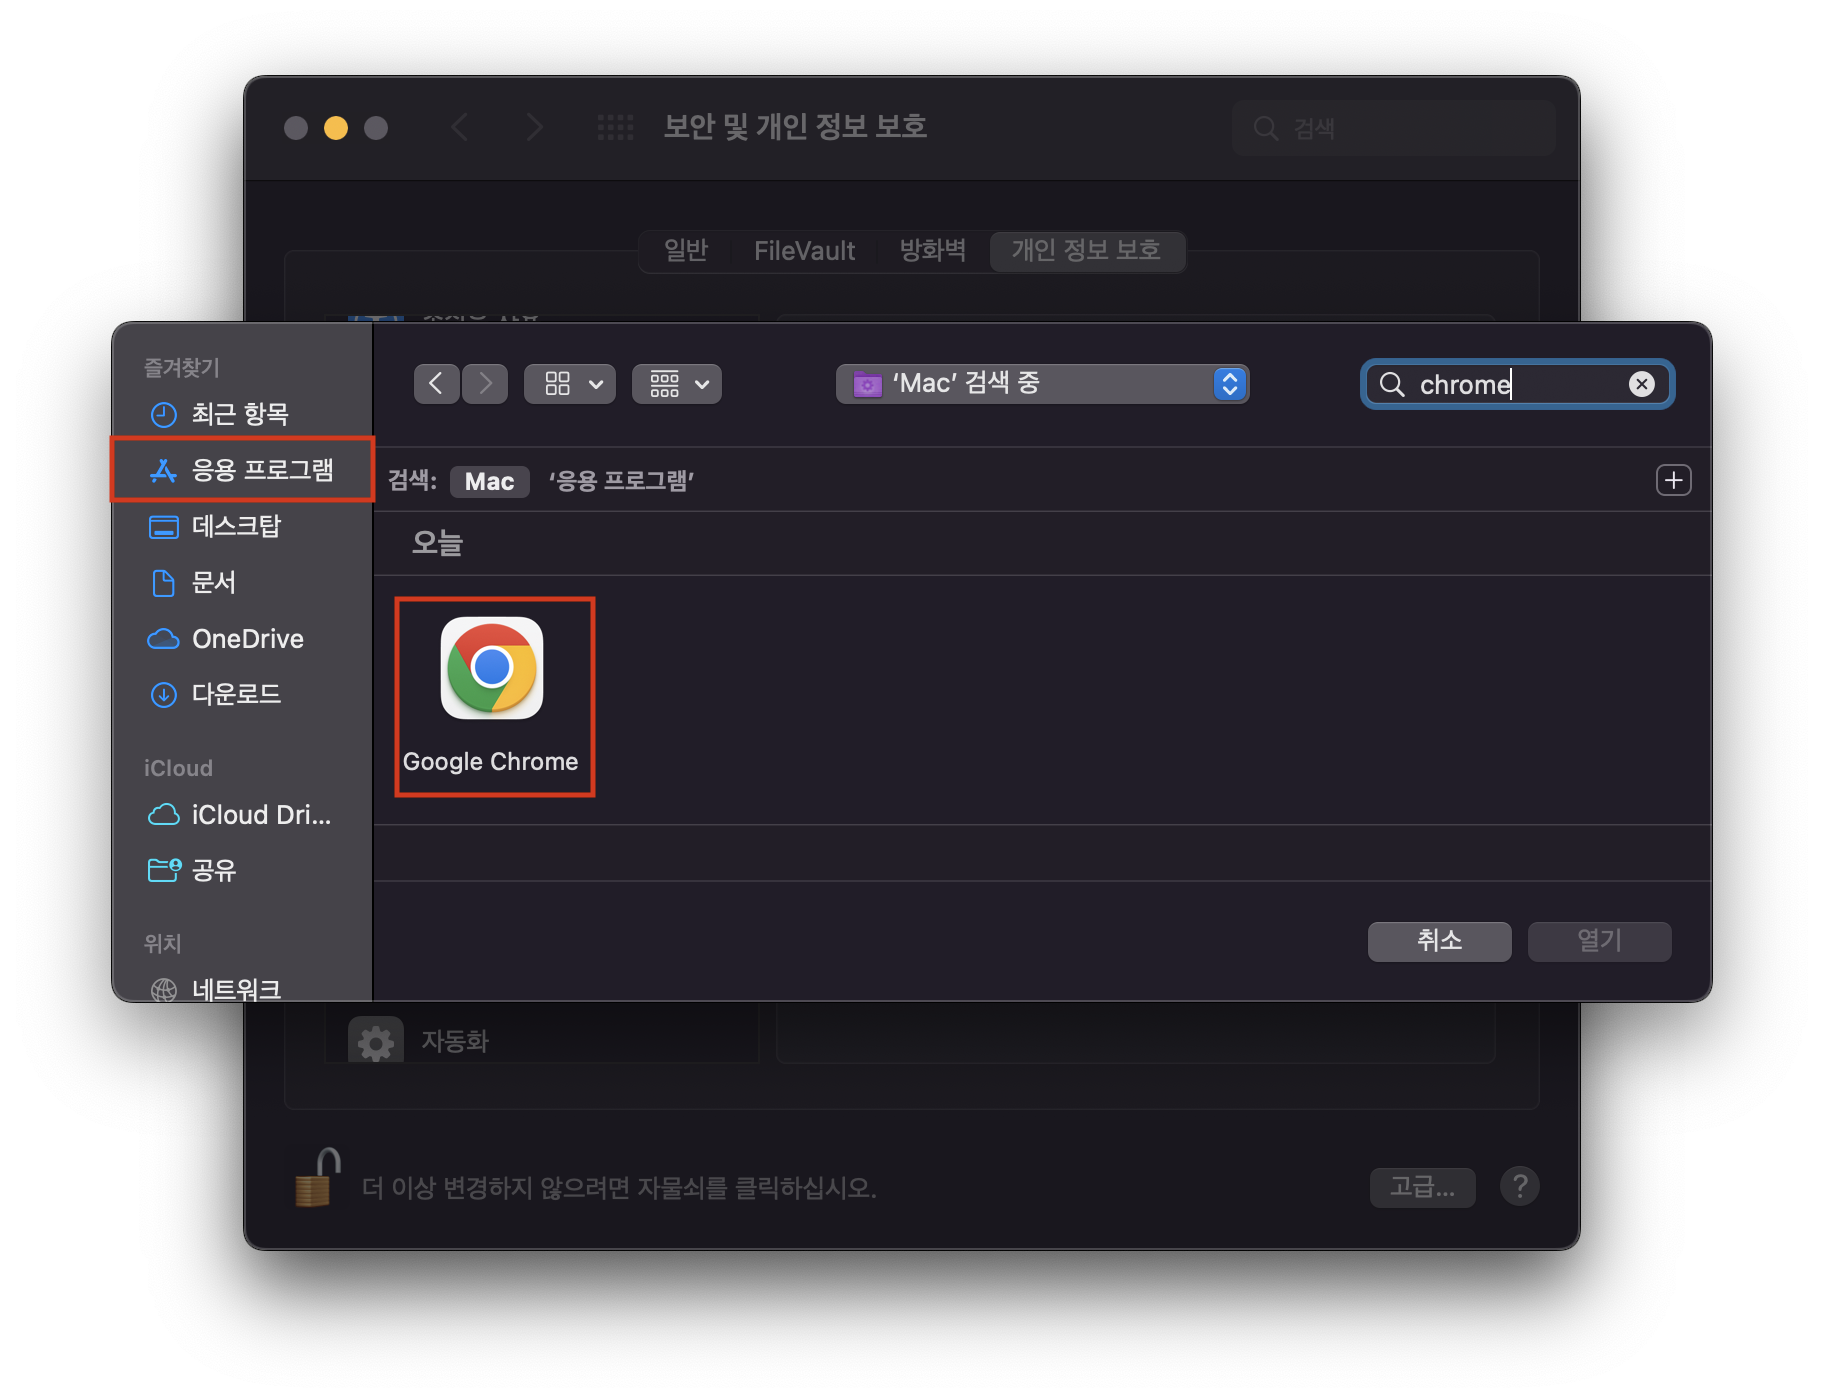
Task: Open grouping options dropdown
Action: [677, 384]
